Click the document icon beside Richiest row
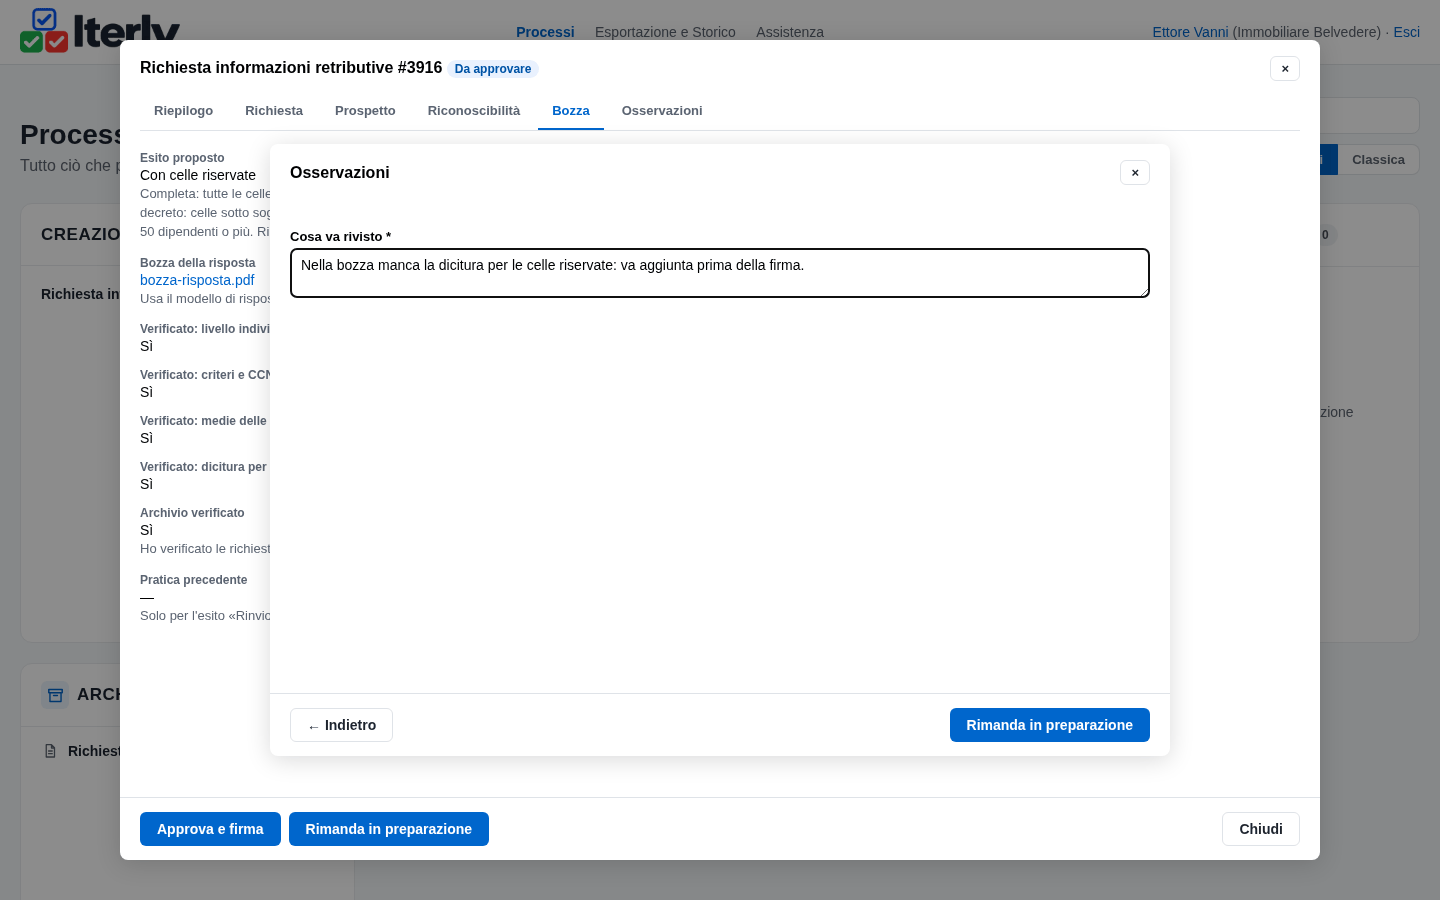Screen dimensions: 1440x900 coord(51,751)
